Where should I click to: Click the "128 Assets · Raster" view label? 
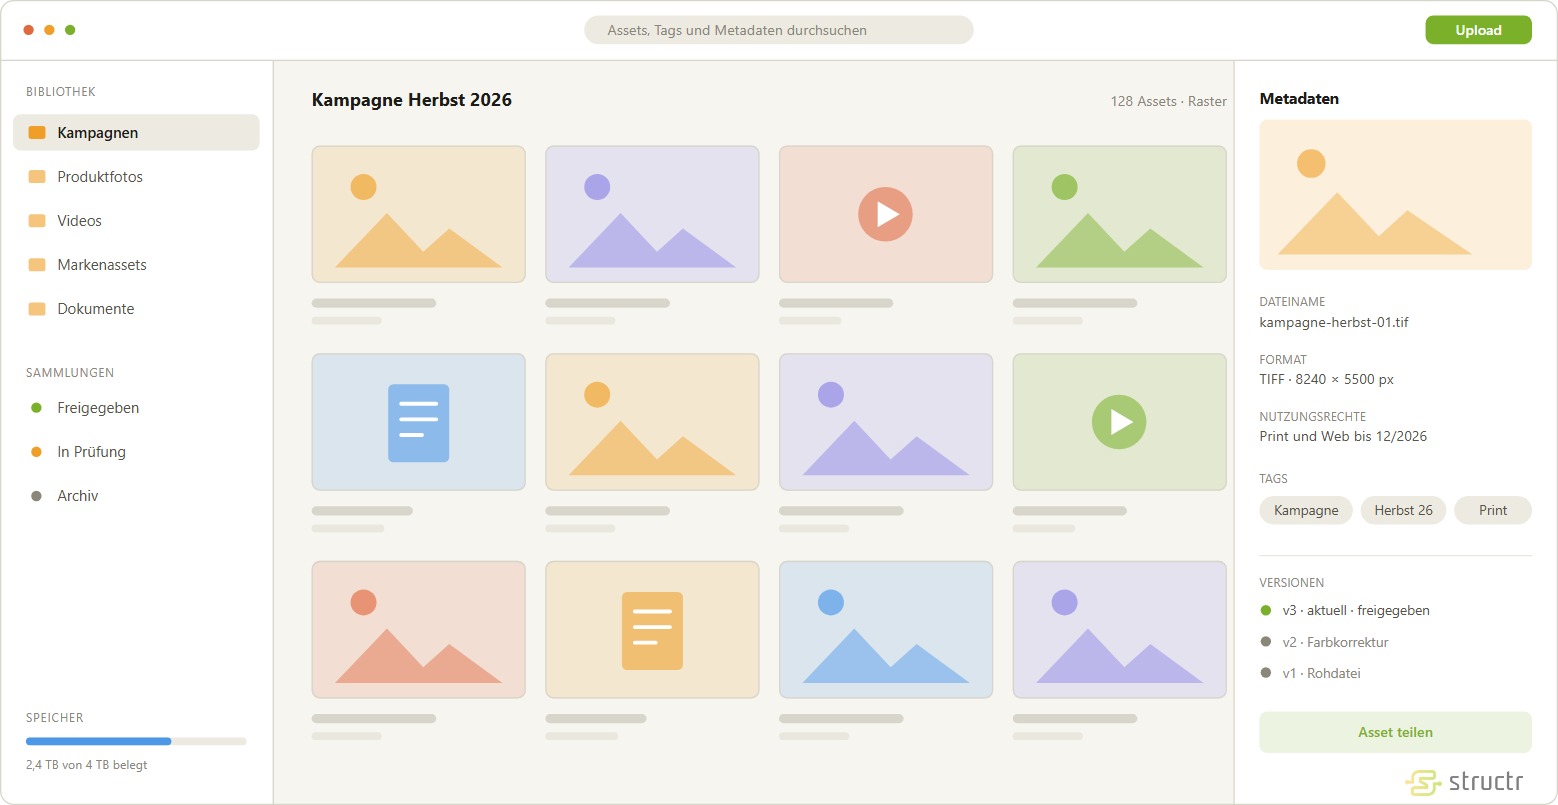click(1168, 101)
